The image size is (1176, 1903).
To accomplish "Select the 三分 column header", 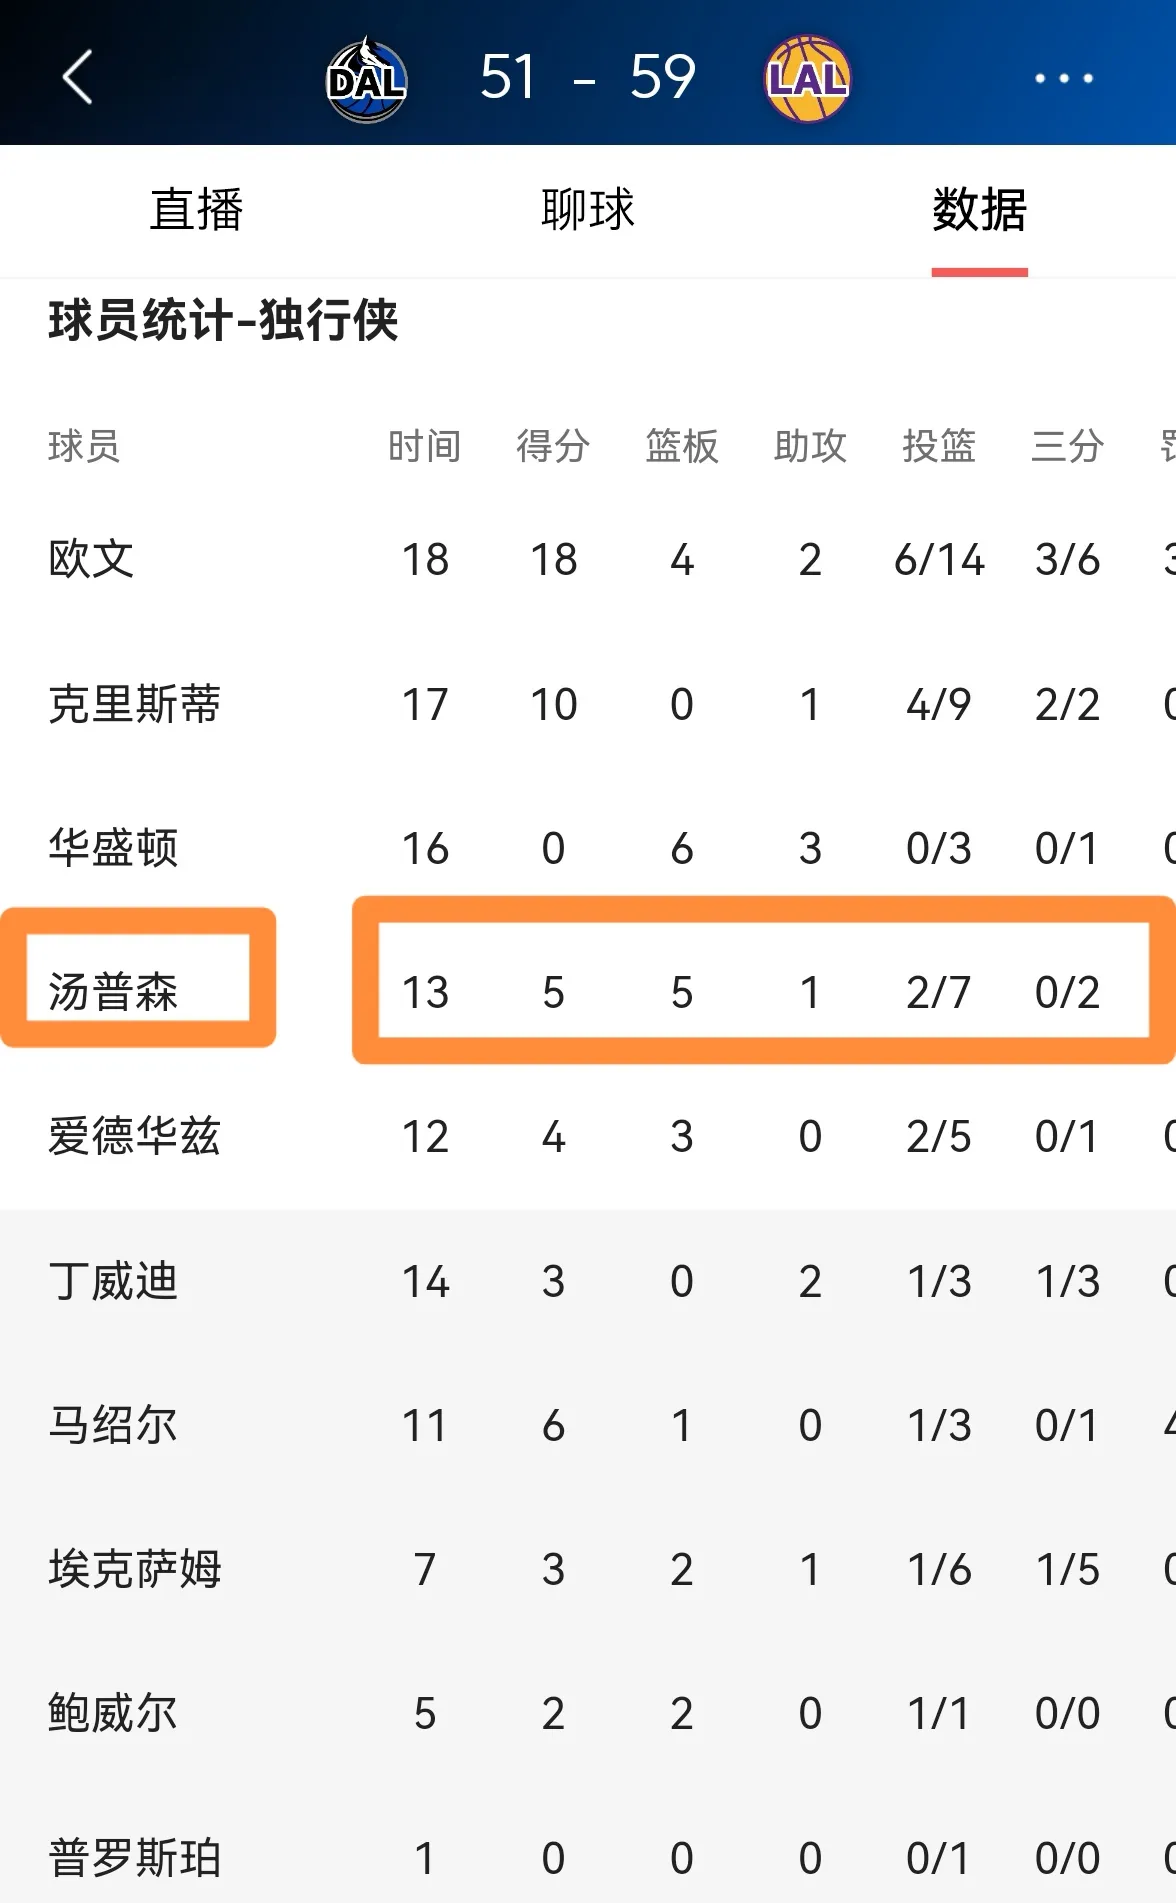I will click(1067, 446).
